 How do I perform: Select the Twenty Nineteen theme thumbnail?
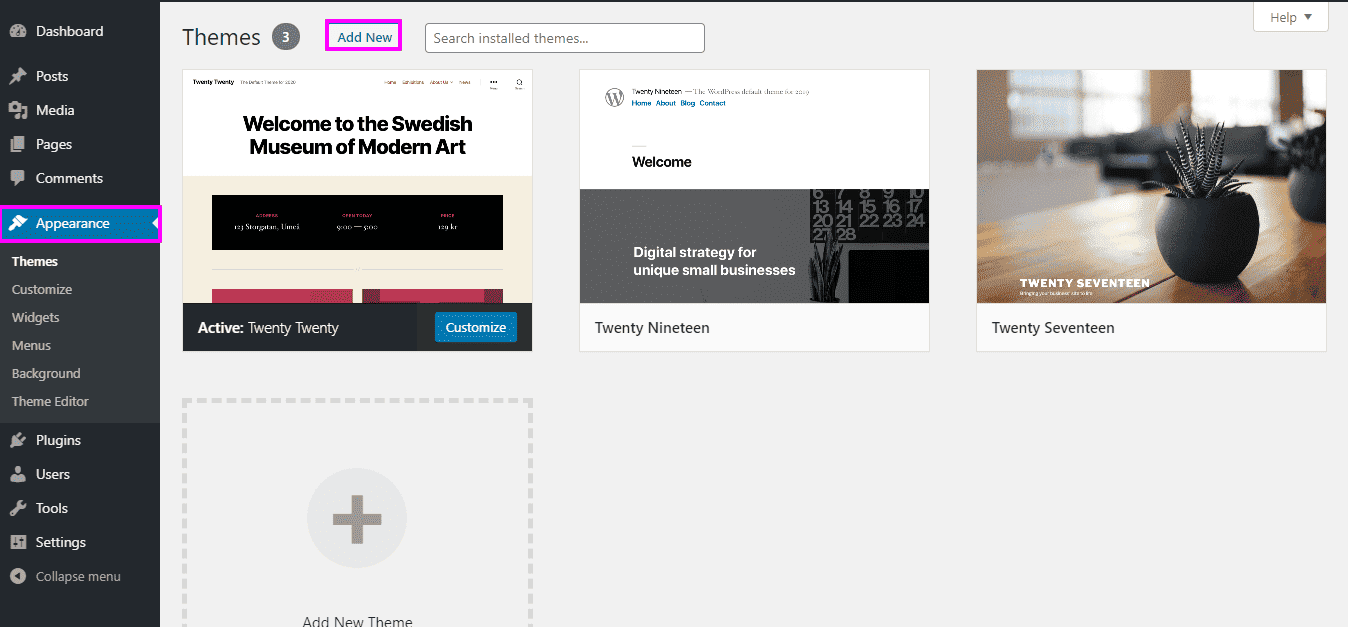coord(754,187)
